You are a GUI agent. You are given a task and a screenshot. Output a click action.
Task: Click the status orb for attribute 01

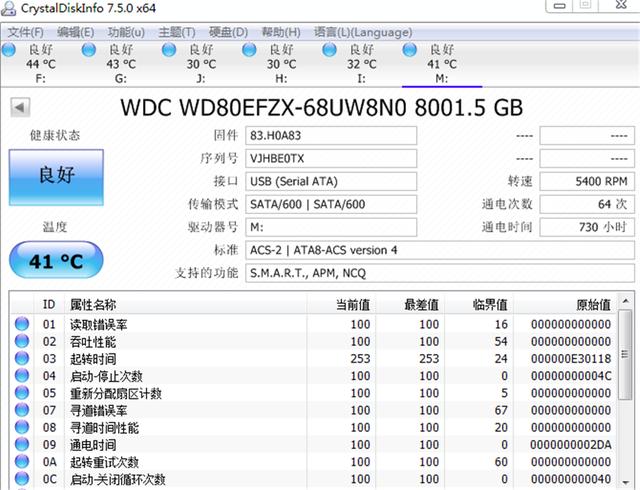(x=22, y=323)
